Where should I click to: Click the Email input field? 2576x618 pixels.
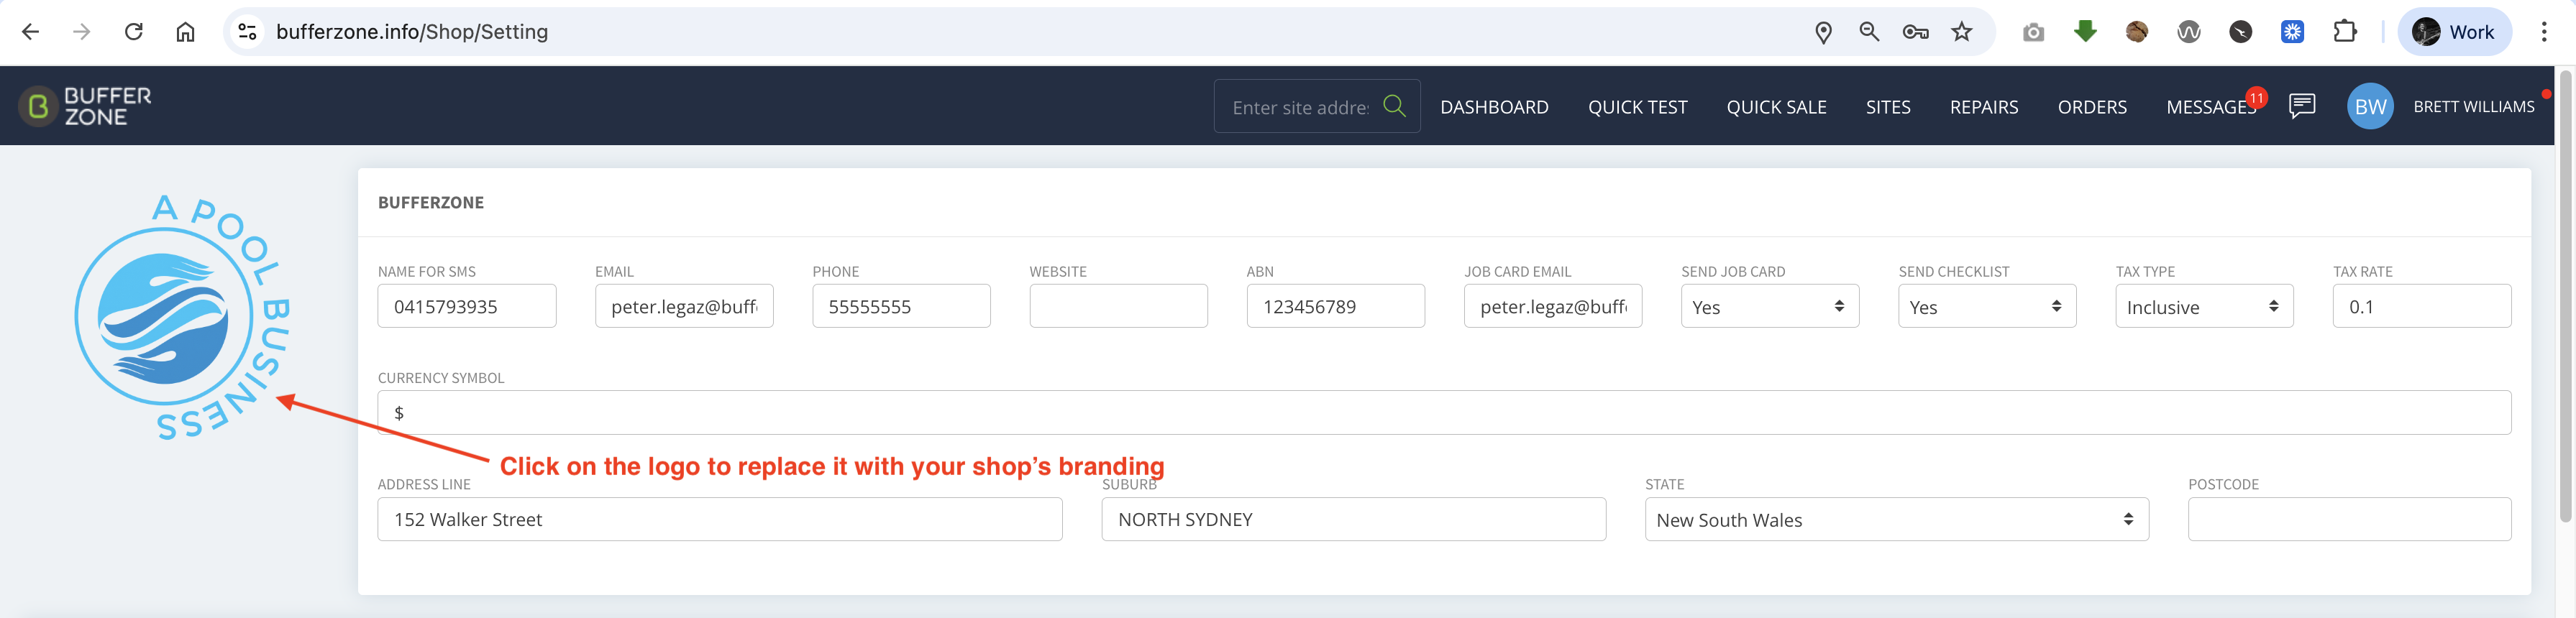pos(684,306)
